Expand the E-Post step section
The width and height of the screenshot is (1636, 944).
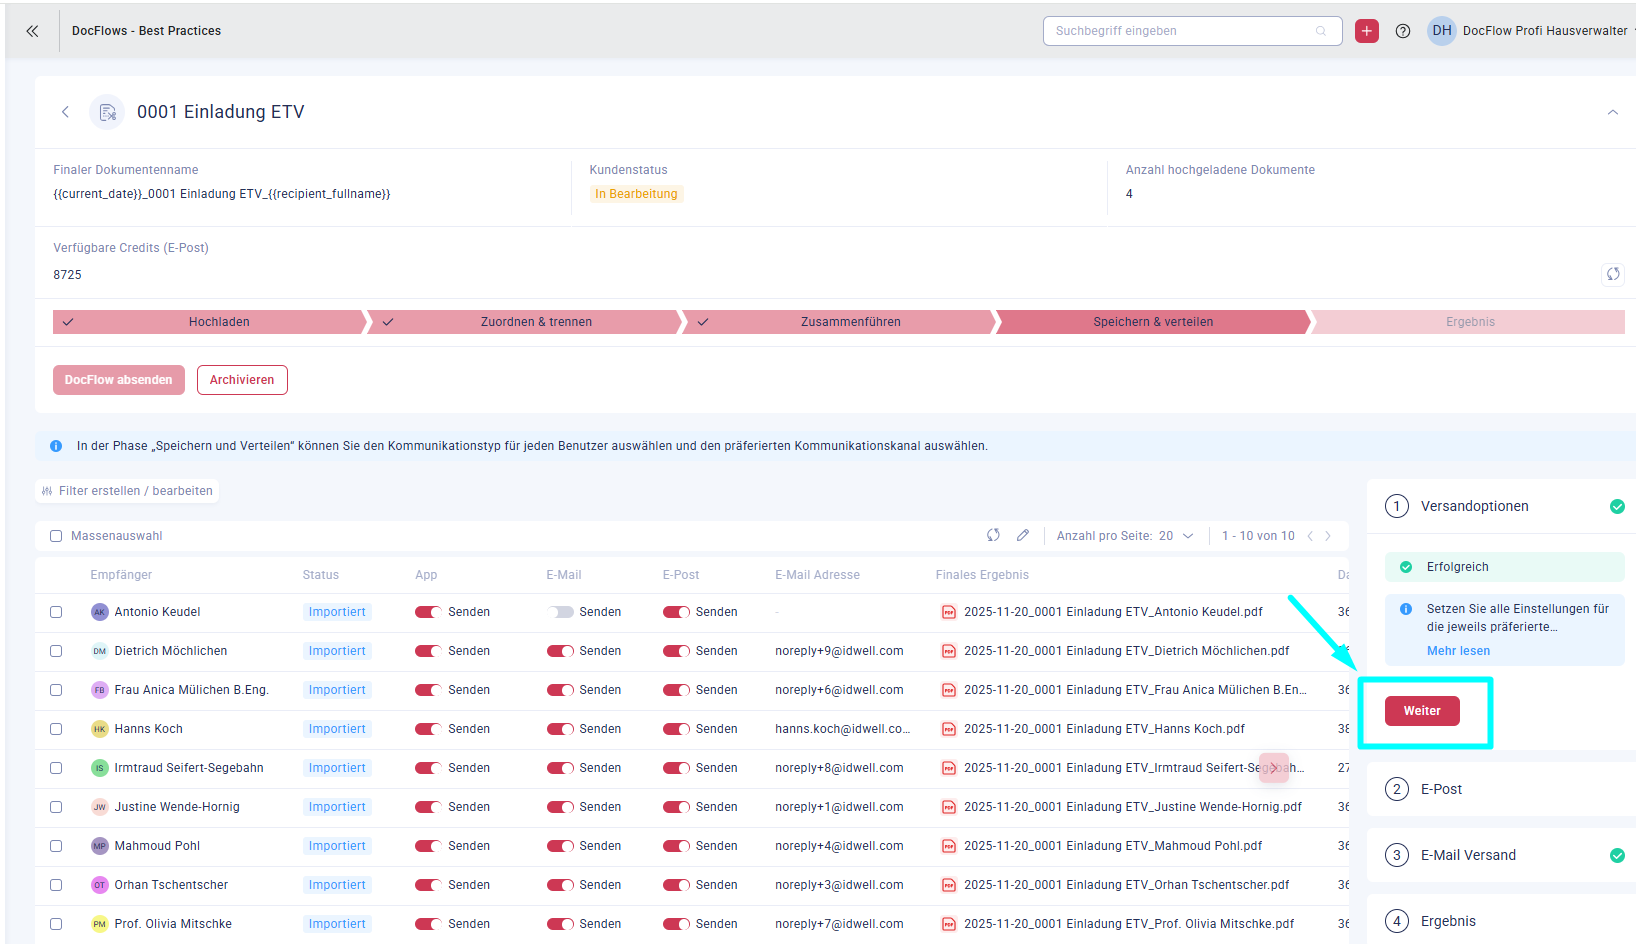coord(1440,789)
